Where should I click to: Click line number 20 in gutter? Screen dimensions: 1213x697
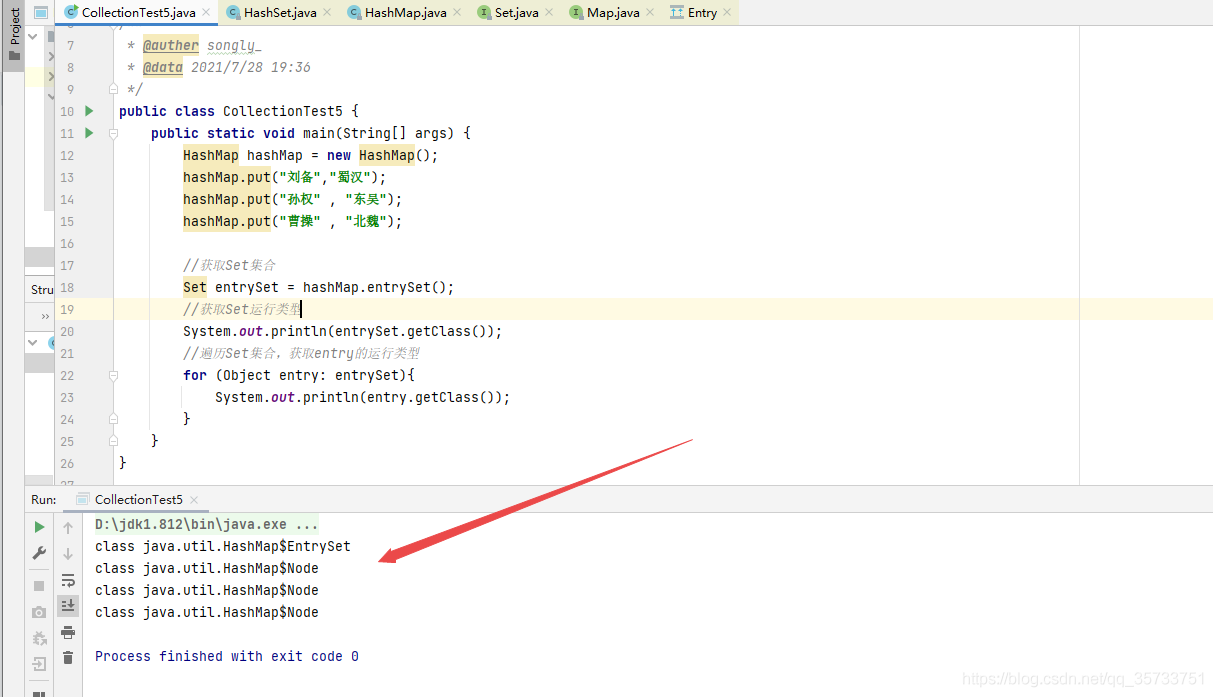[67, 331]
